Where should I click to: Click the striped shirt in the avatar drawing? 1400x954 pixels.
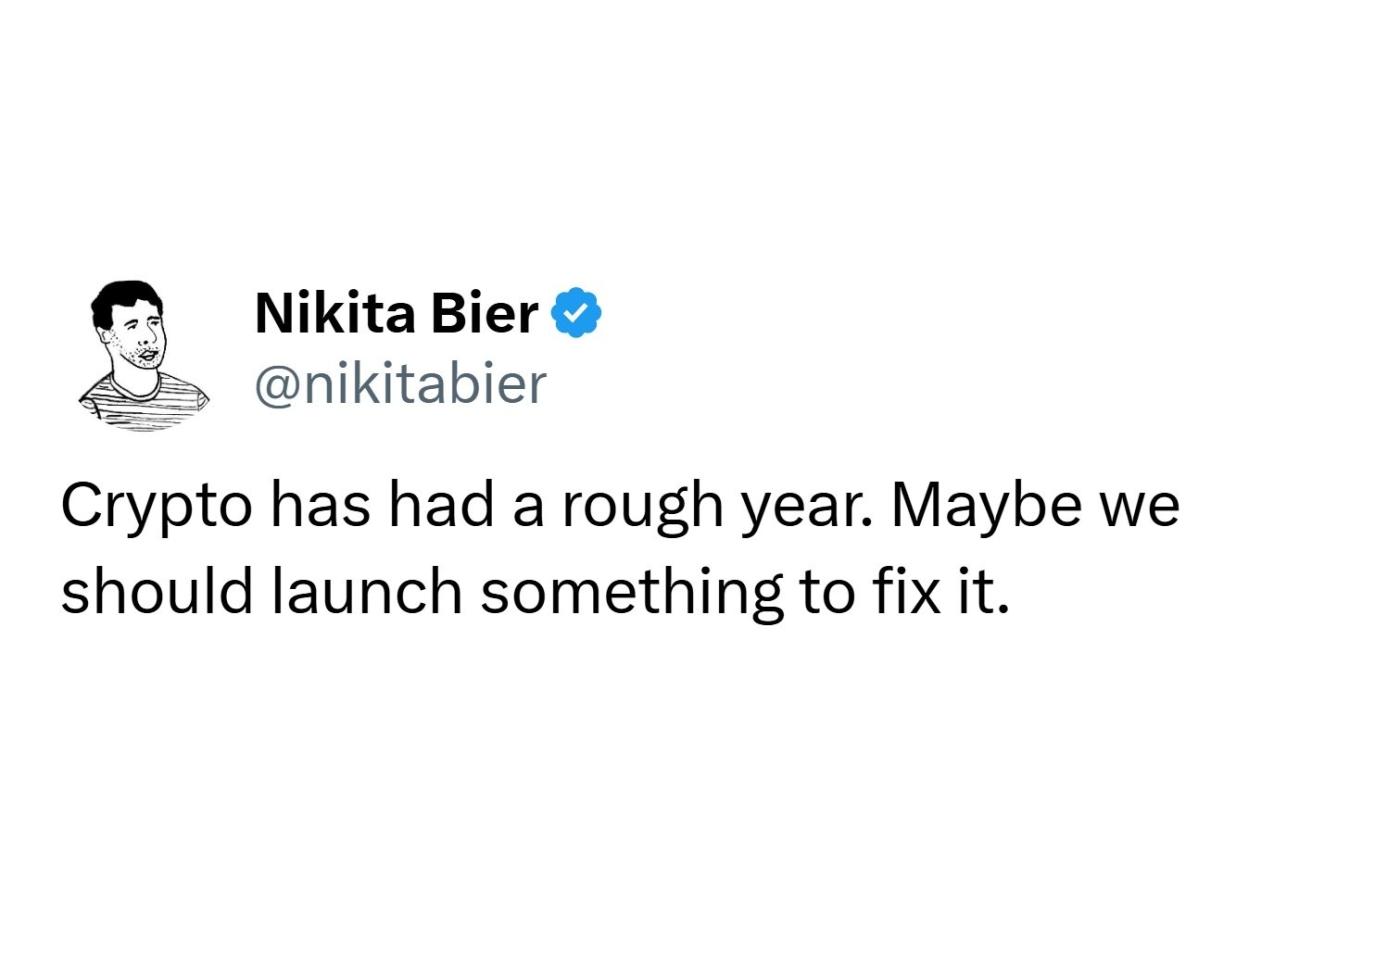click(x=140, y=402)
